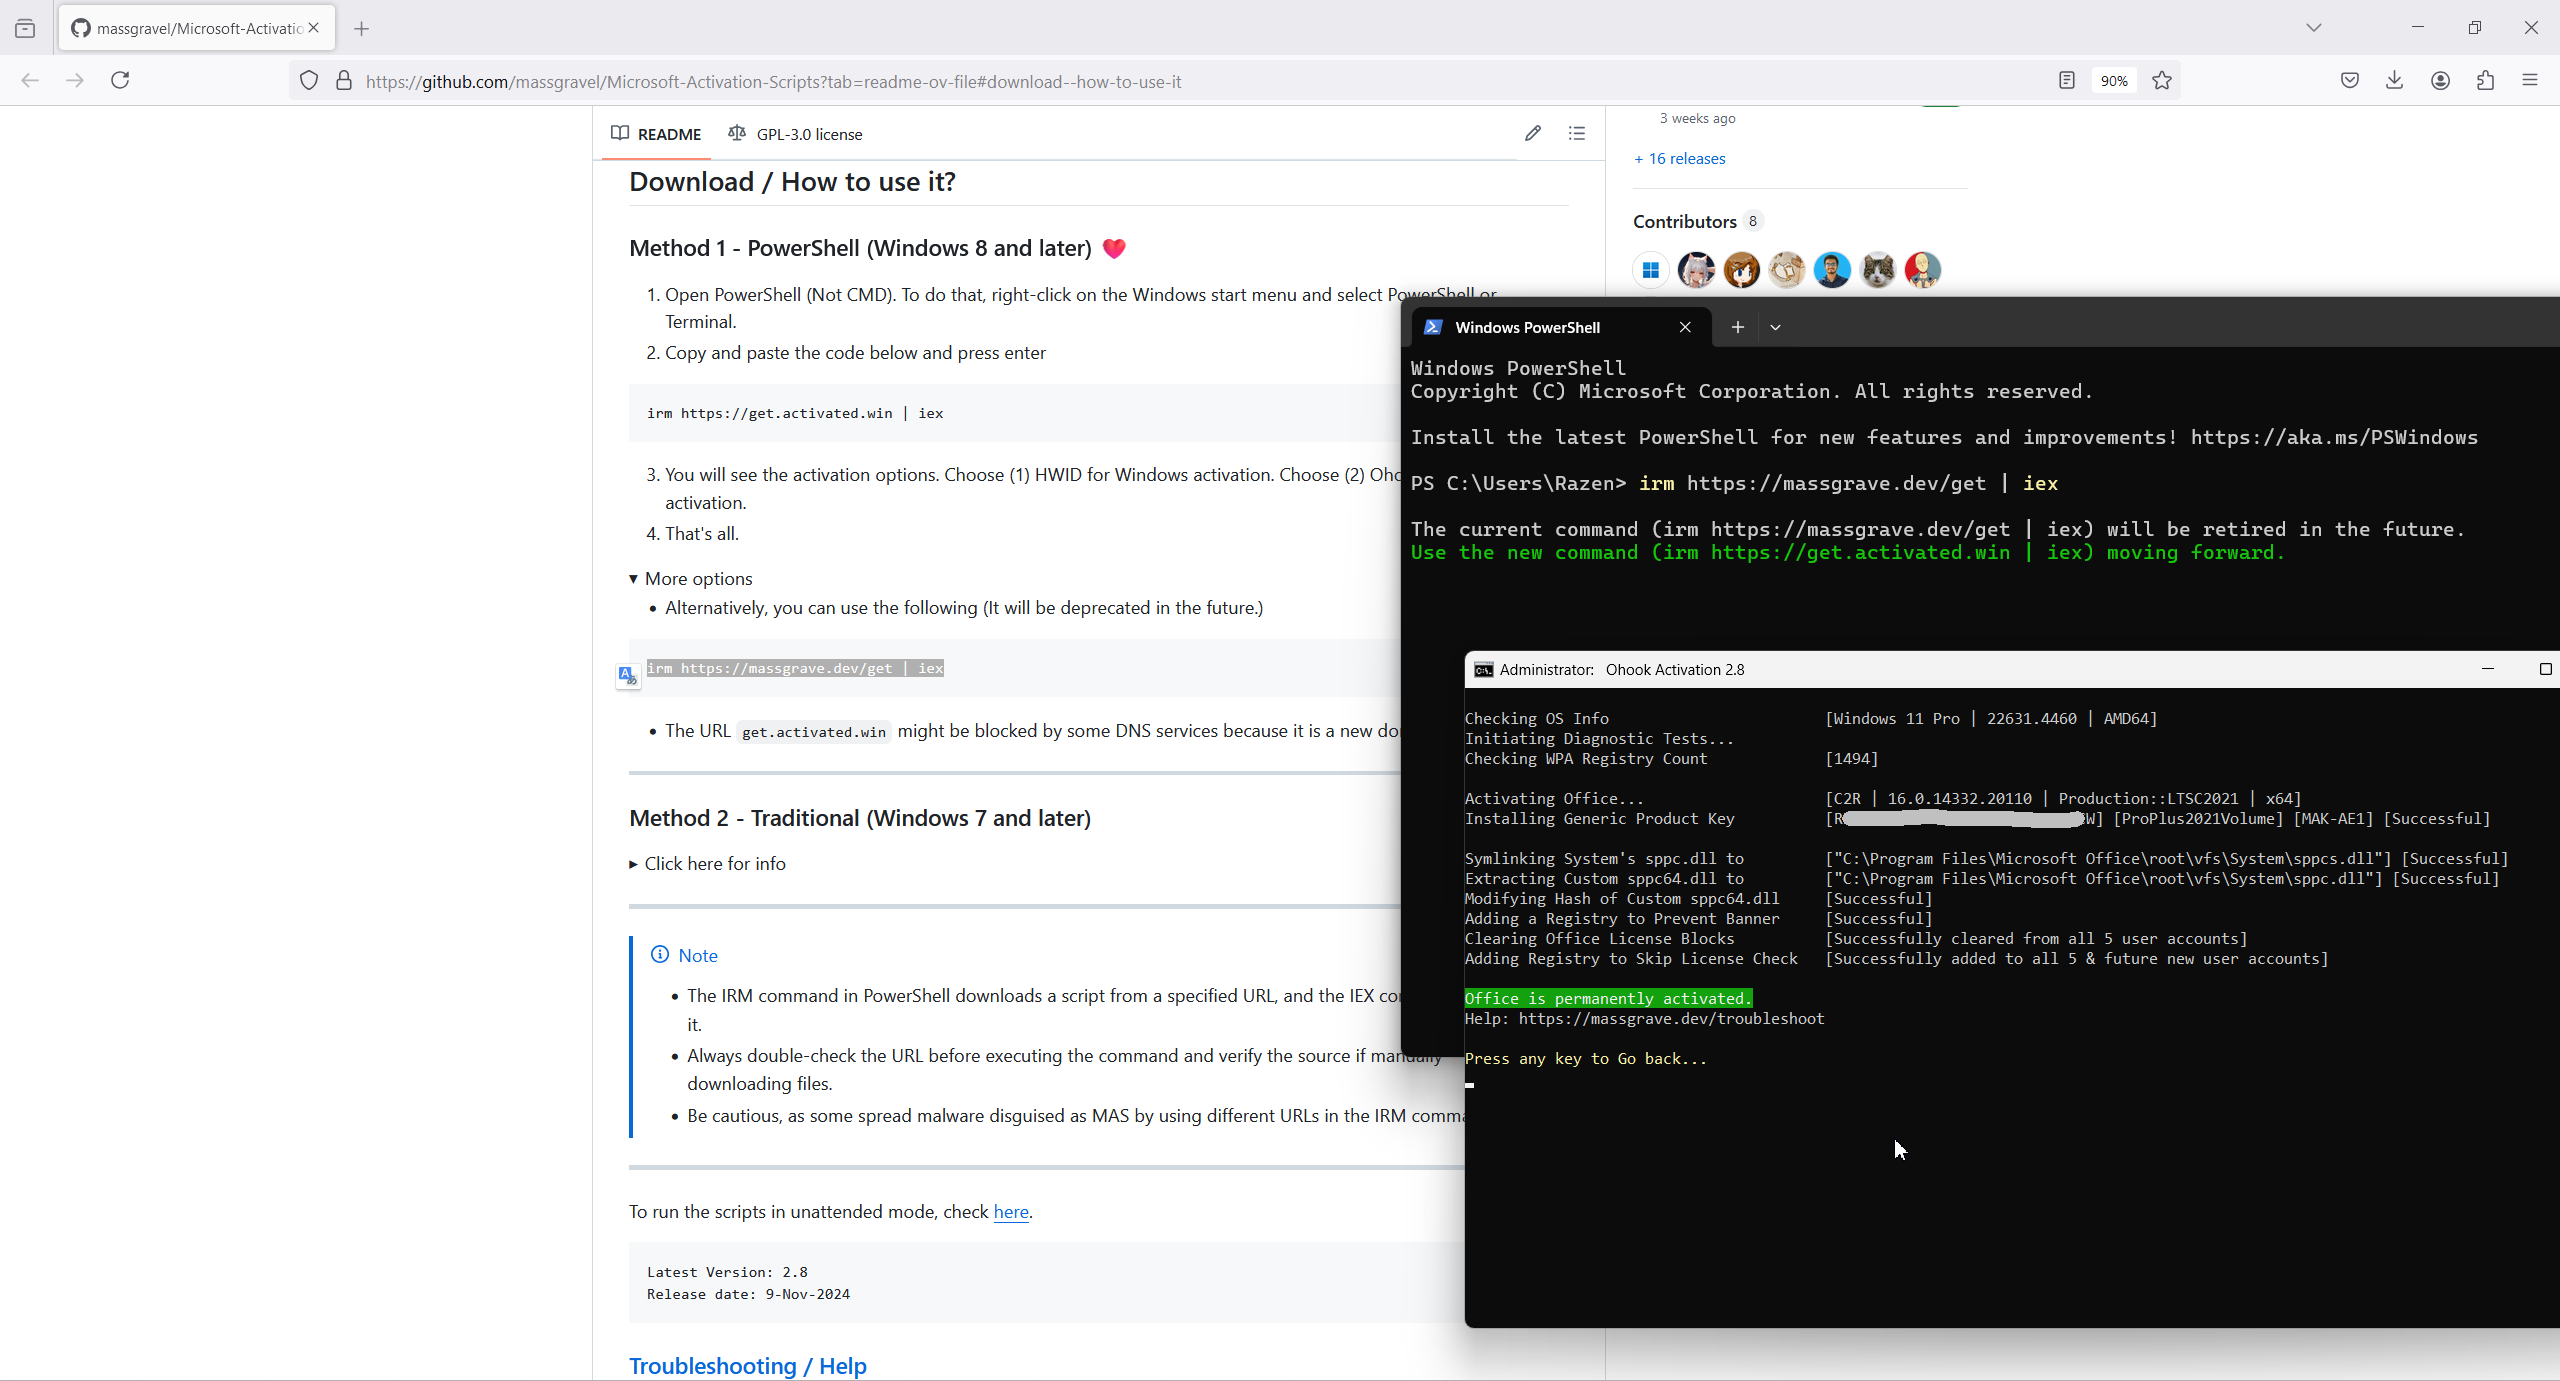Click the 90% zoom level indicator
Viewport: 2560px width, 1381px height.
tap(2113, 81)
